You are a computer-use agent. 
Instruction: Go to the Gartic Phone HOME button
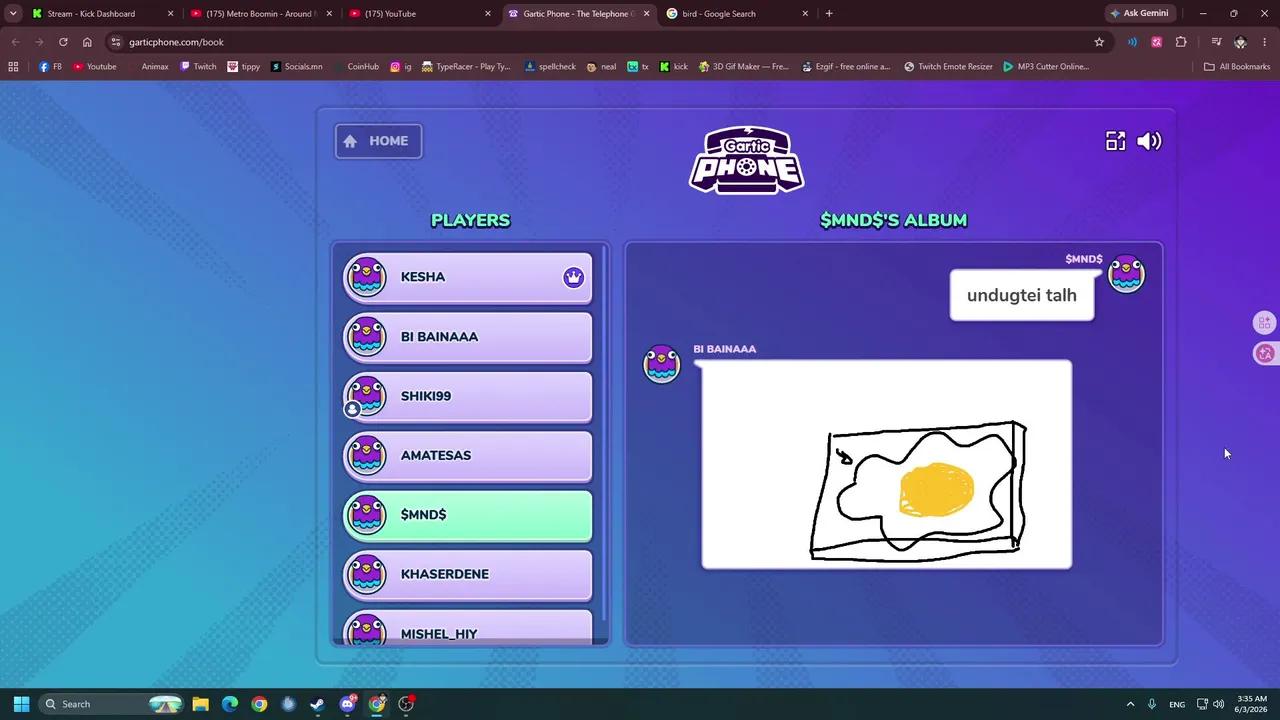pyautogui.click(x=378, y=141)
